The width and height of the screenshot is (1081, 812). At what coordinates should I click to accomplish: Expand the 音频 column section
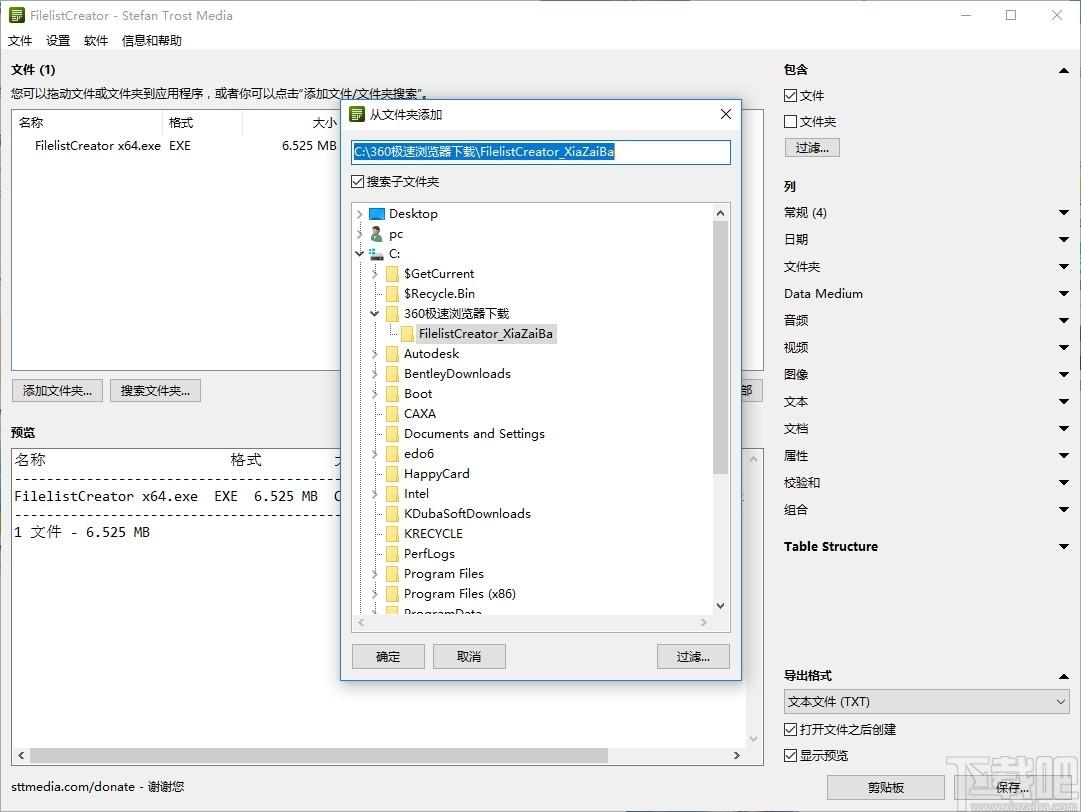(1064, 321)
